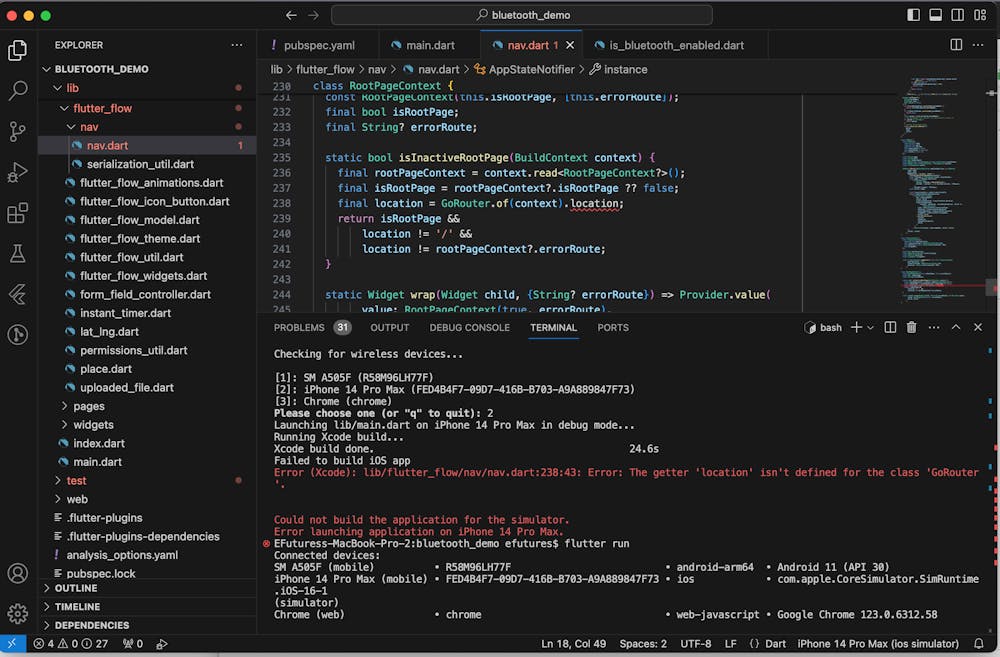Switch to the pubspec.yaml editor tab
This screenshot has height=657, width=1000.
[x=318, y=45]
